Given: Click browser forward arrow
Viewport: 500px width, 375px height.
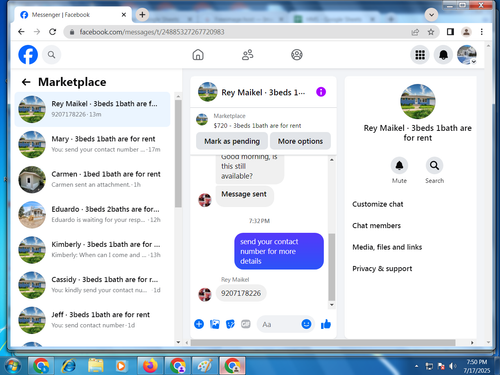Looking at the screenshot, I should [37, 32].
